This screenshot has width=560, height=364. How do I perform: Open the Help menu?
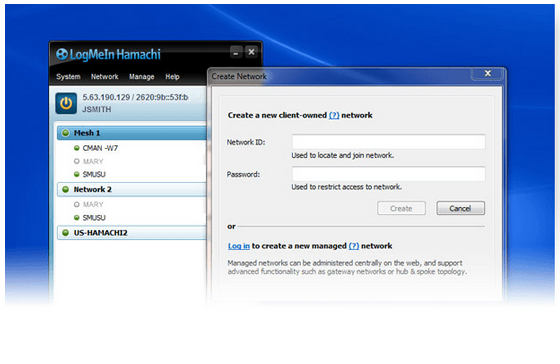point(172,77)
